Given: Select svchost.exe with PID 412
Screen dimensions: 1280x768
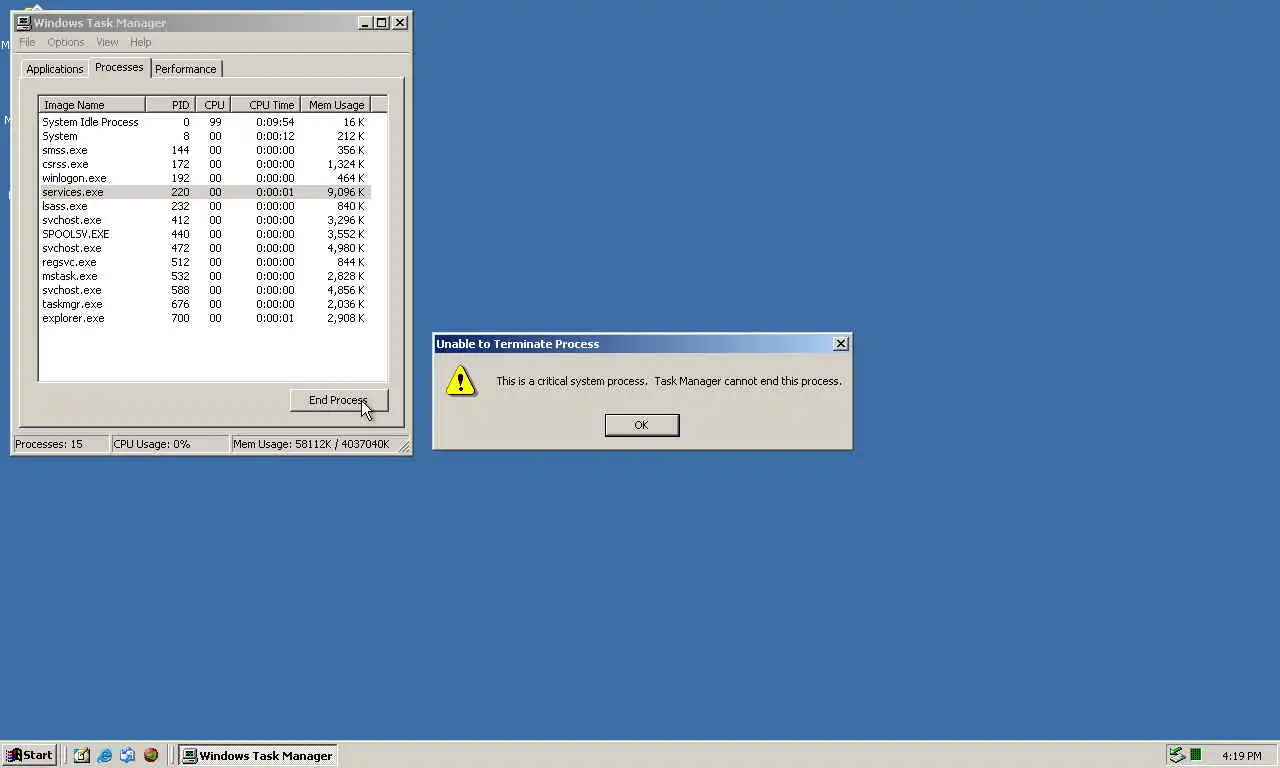Looking at the screenshot, I should coord(205,220).
